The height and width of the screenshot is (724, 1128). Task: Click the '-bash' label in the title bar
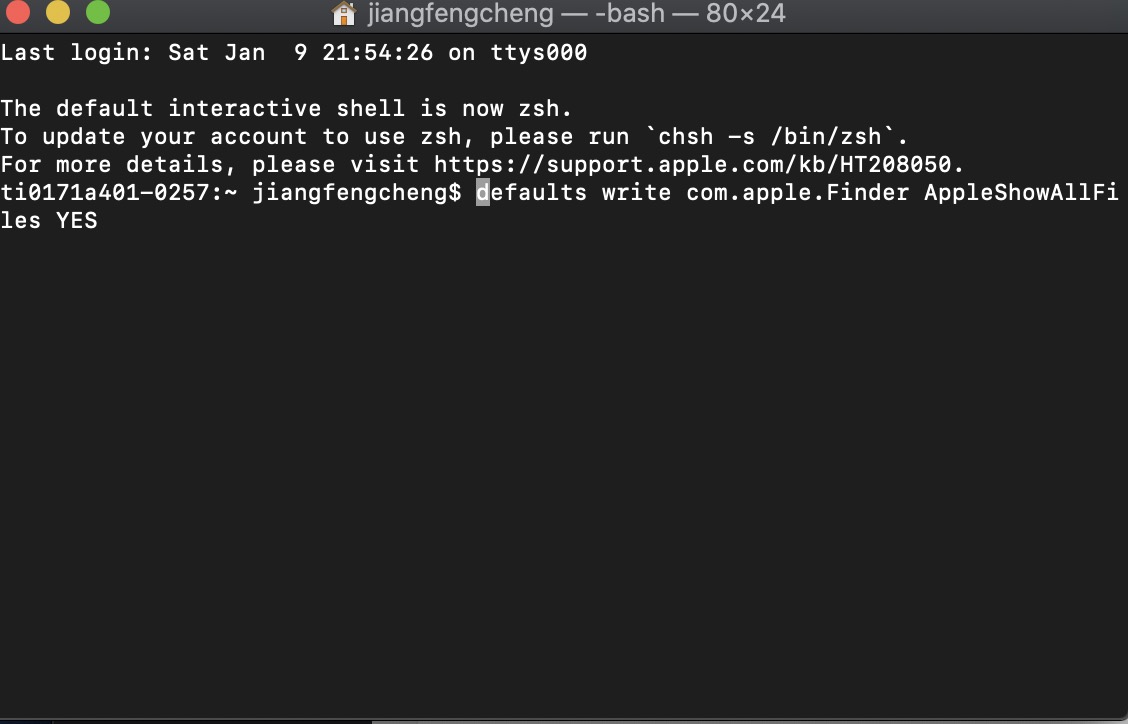(629, 13)
